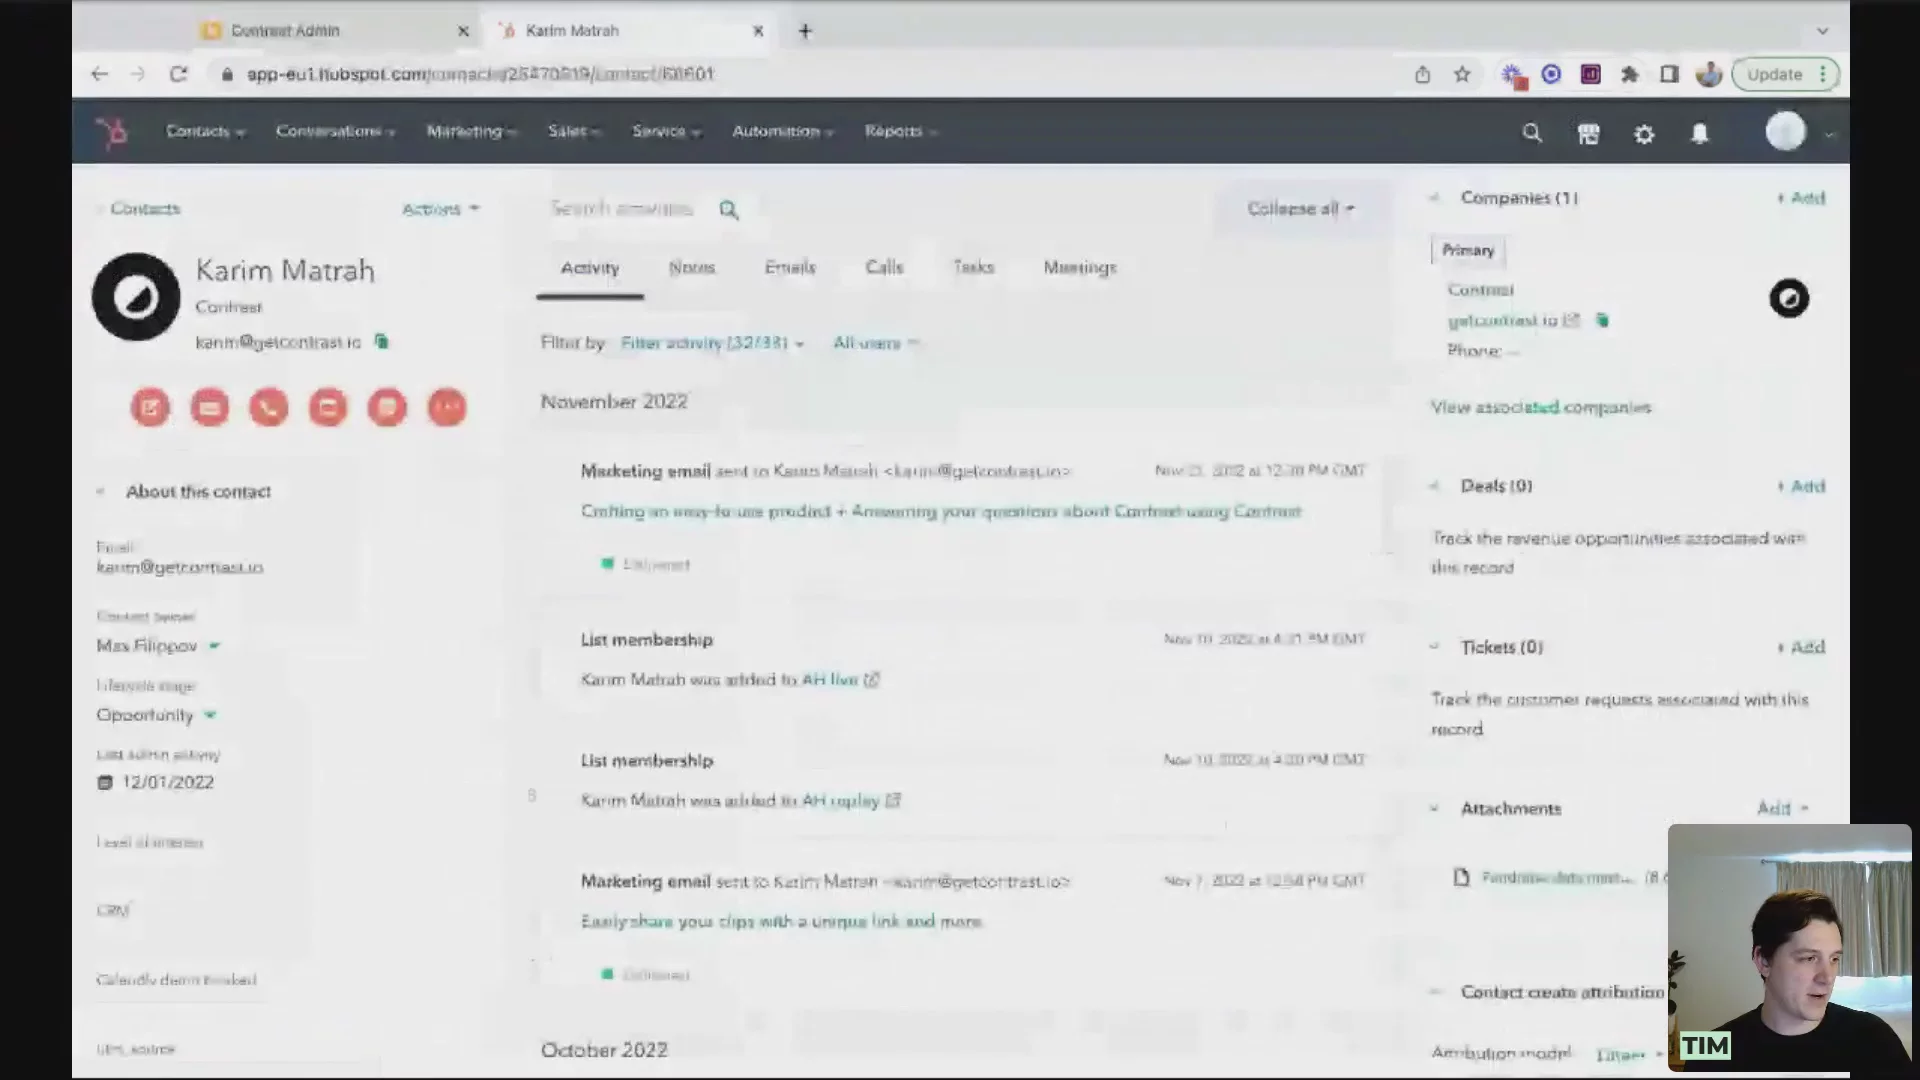Add a ticket with the Tickets Add link
This screenshot has height=1080, width=1920.
(x=1801, y=647)
